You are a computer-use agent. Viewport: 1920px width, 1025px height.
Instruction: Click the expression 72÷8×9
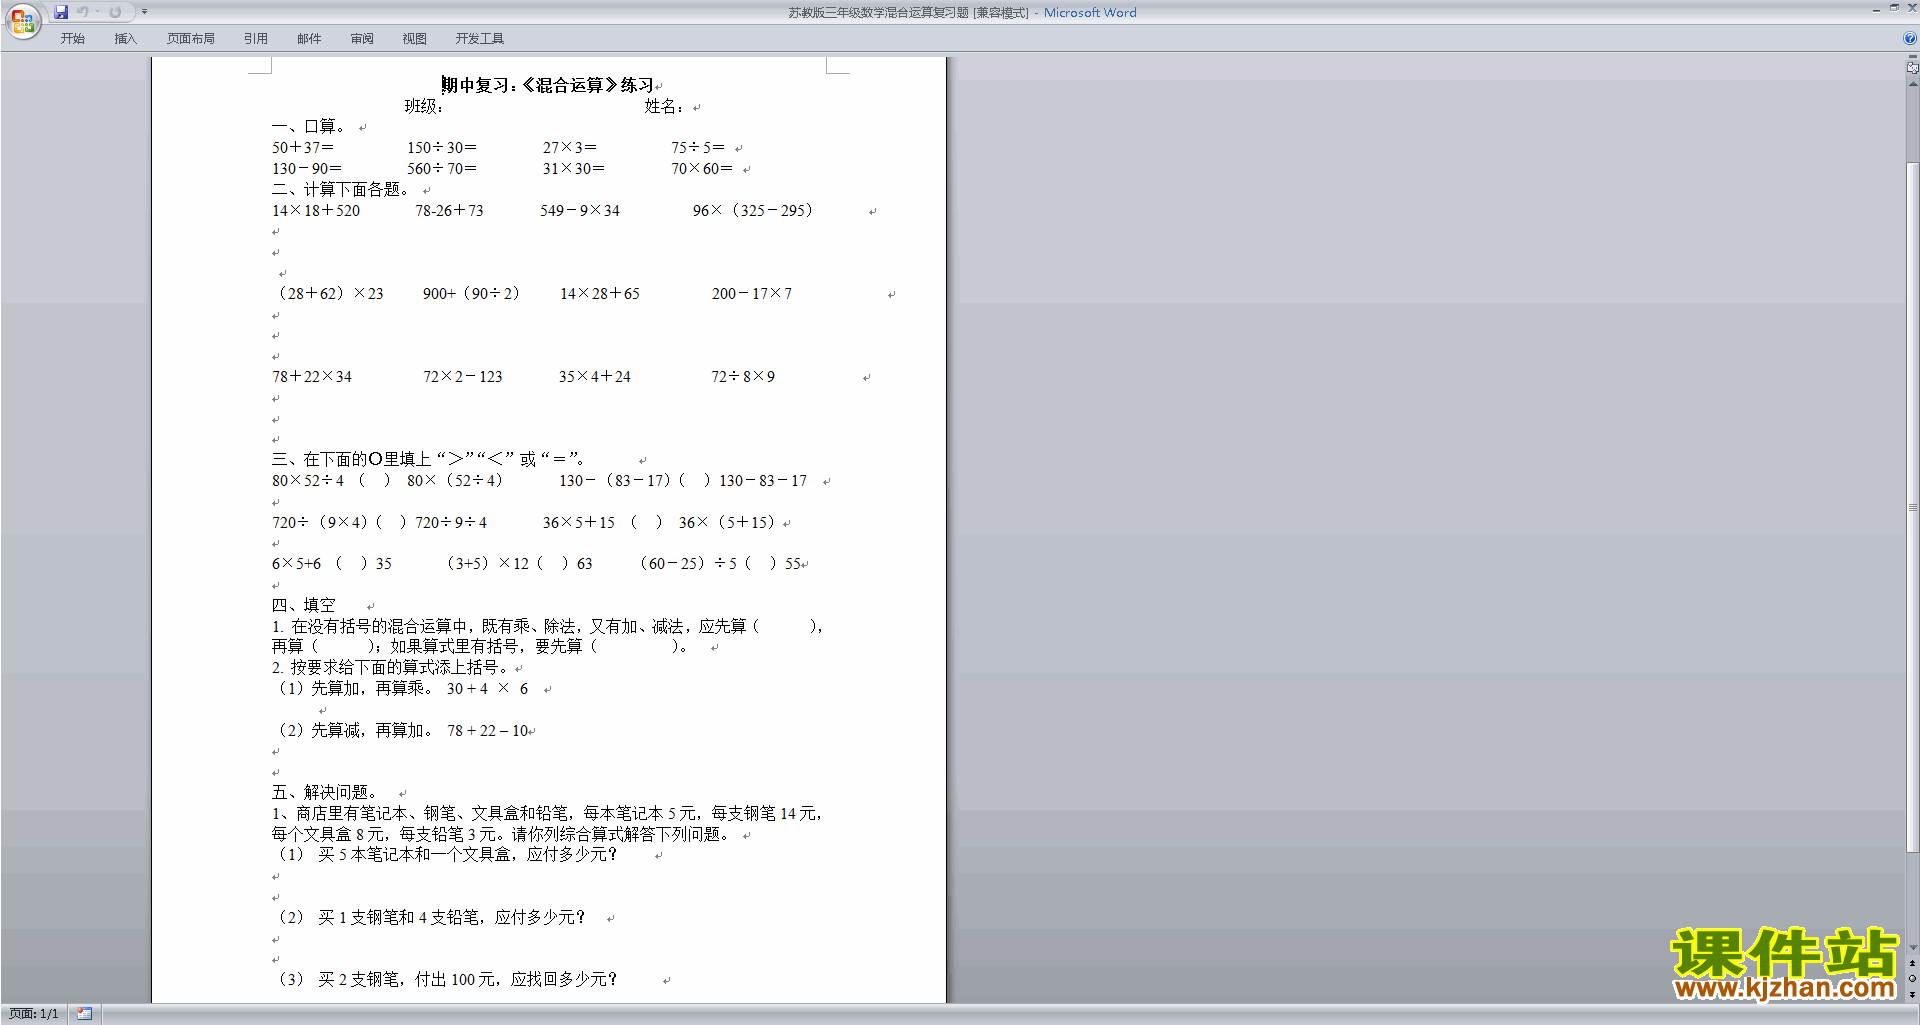743,376
